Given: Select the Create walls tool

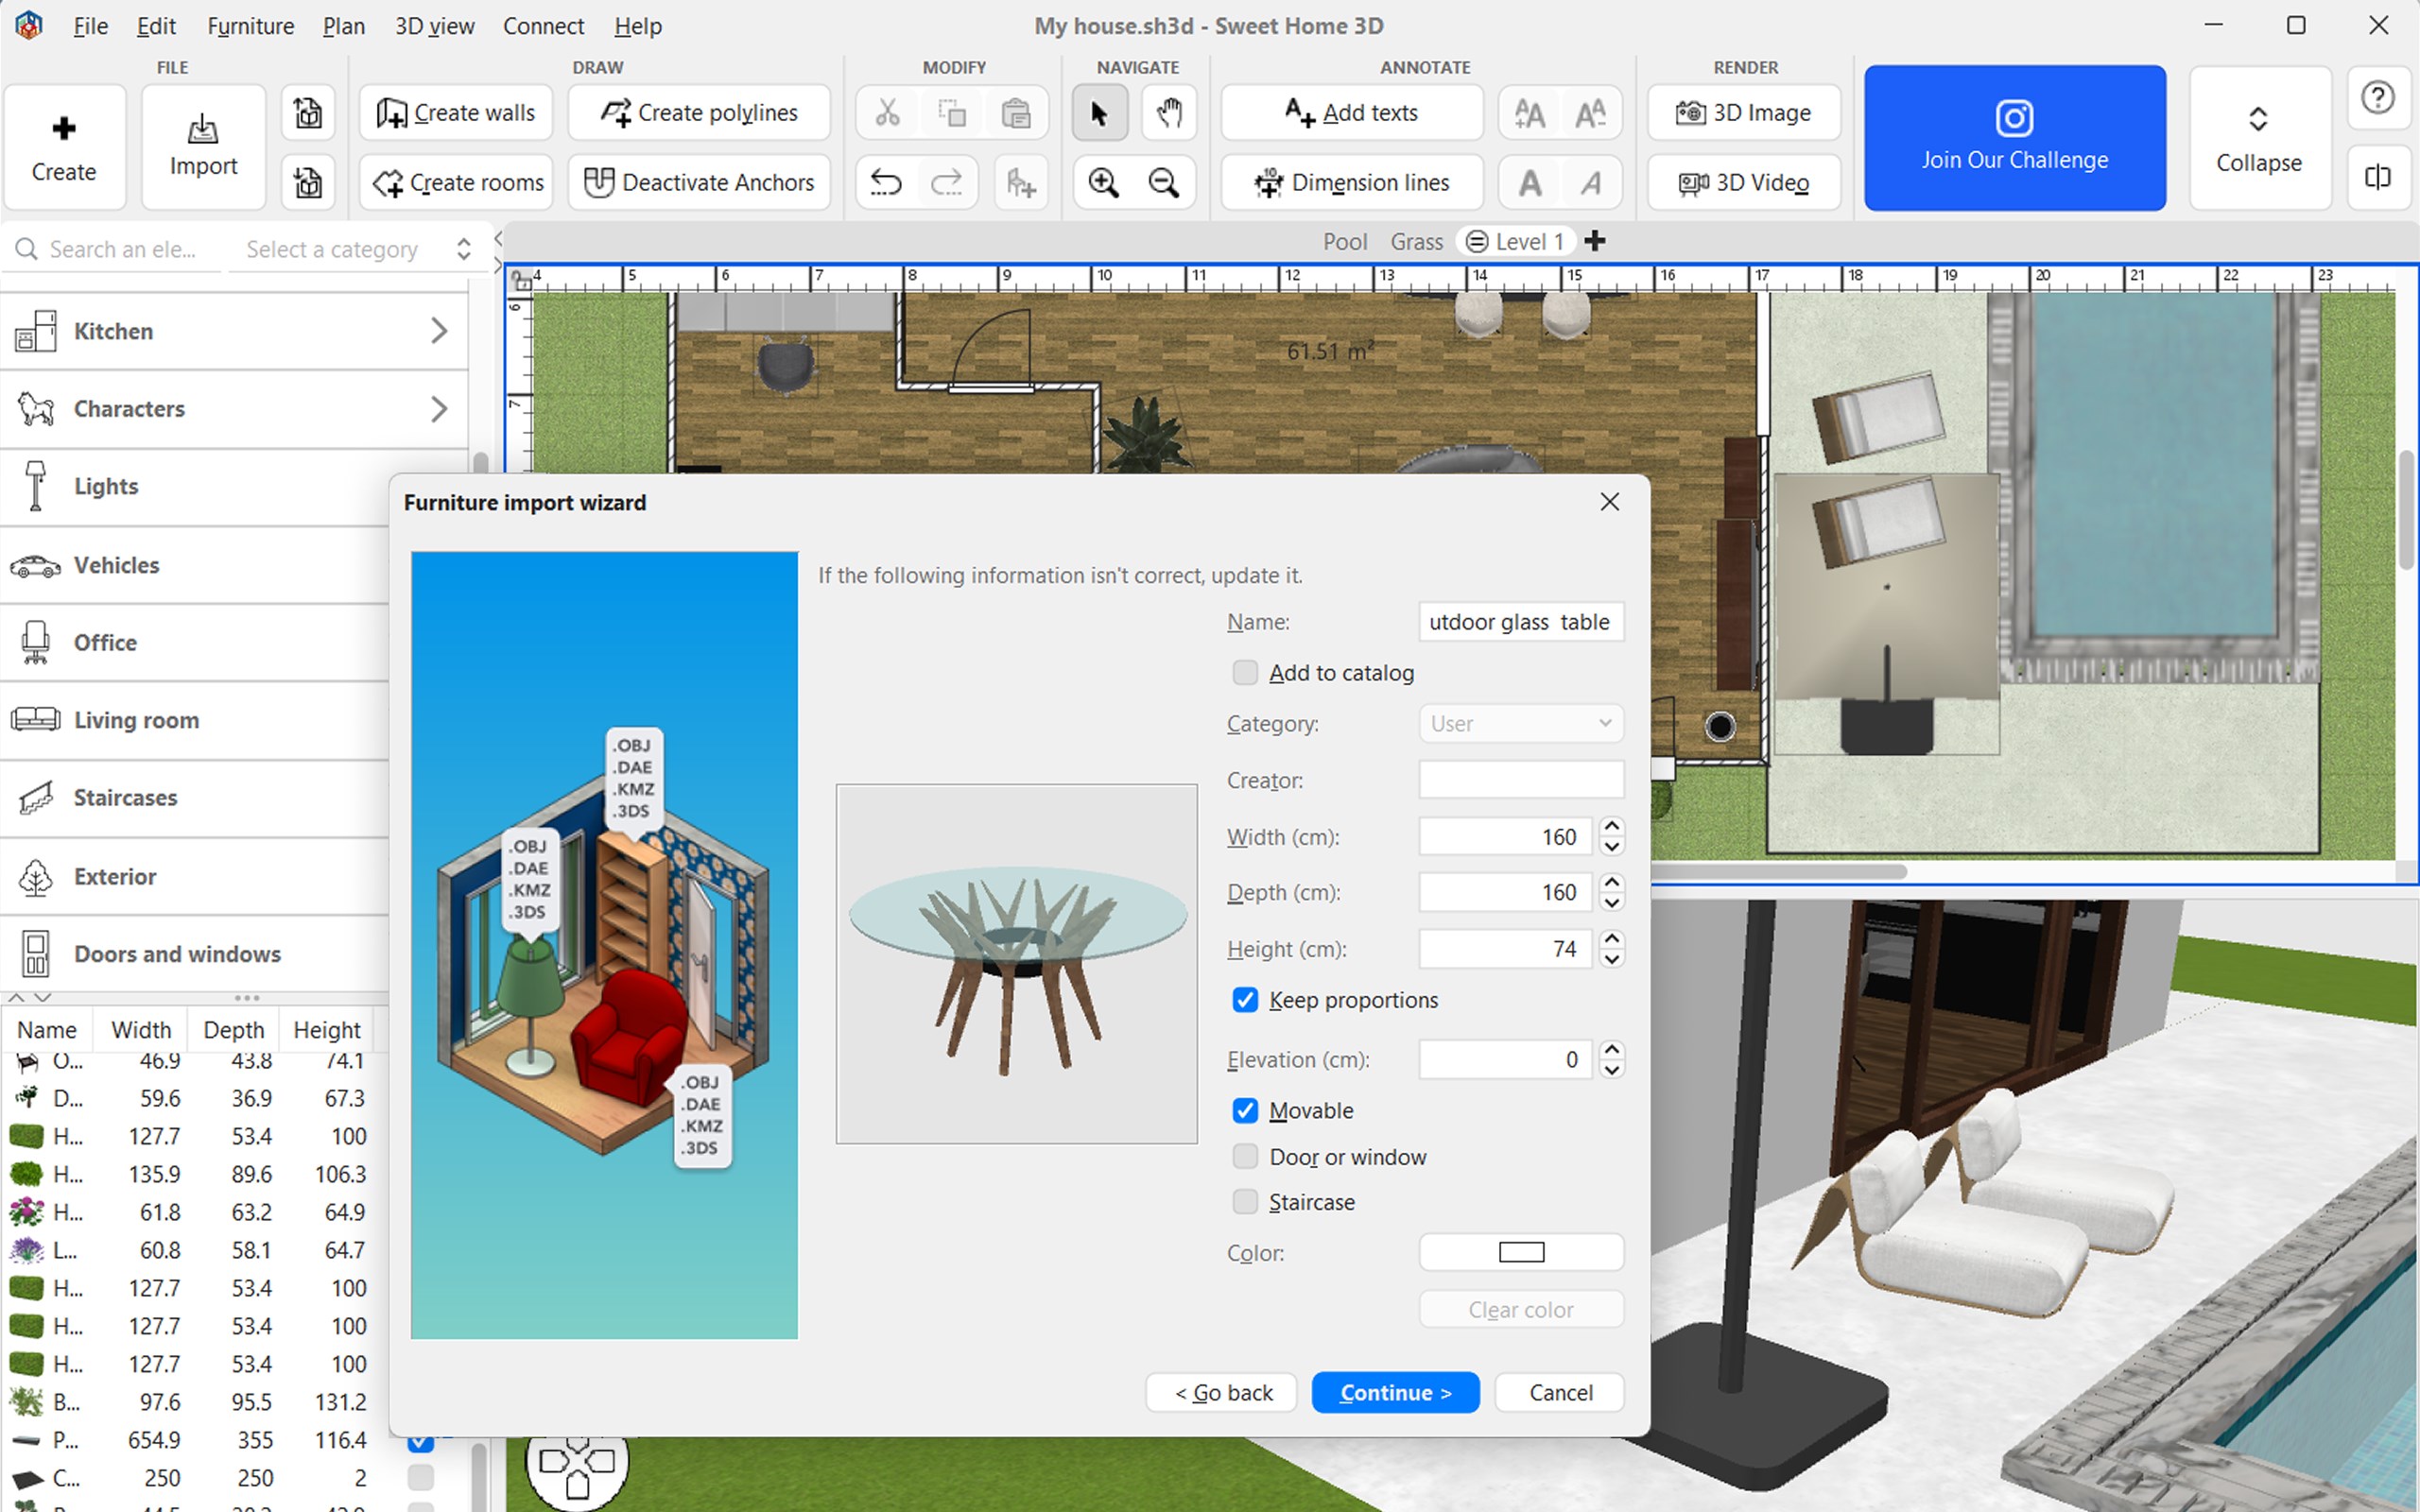Looking at the screenshot, I should click(x=455, y=112).
